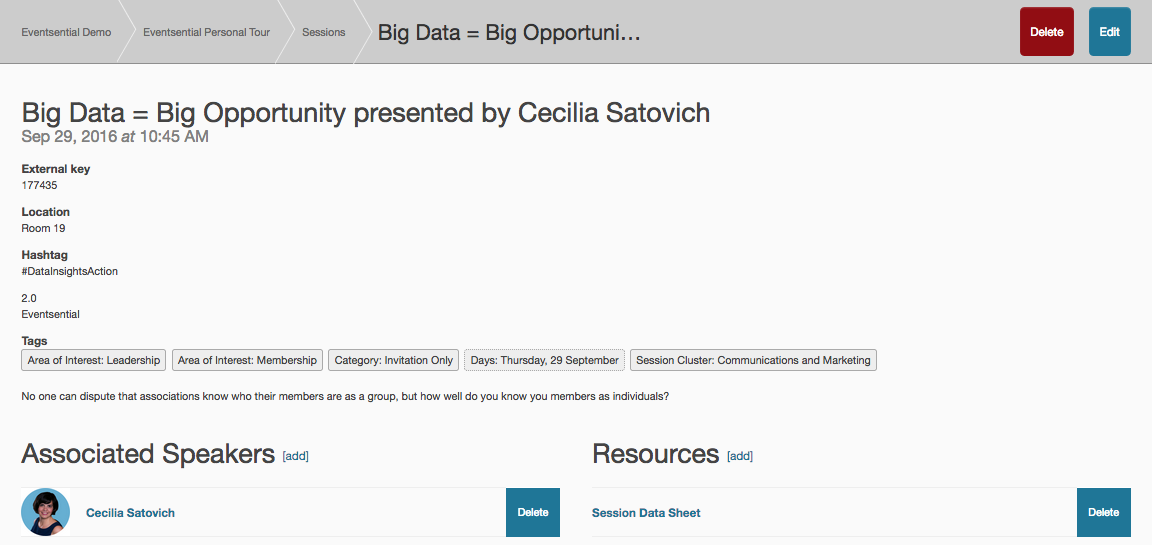Screen dimensions: 1152x545
Task: Click the Days: Thursday, 29 September tag
Action: click(545, 360)
